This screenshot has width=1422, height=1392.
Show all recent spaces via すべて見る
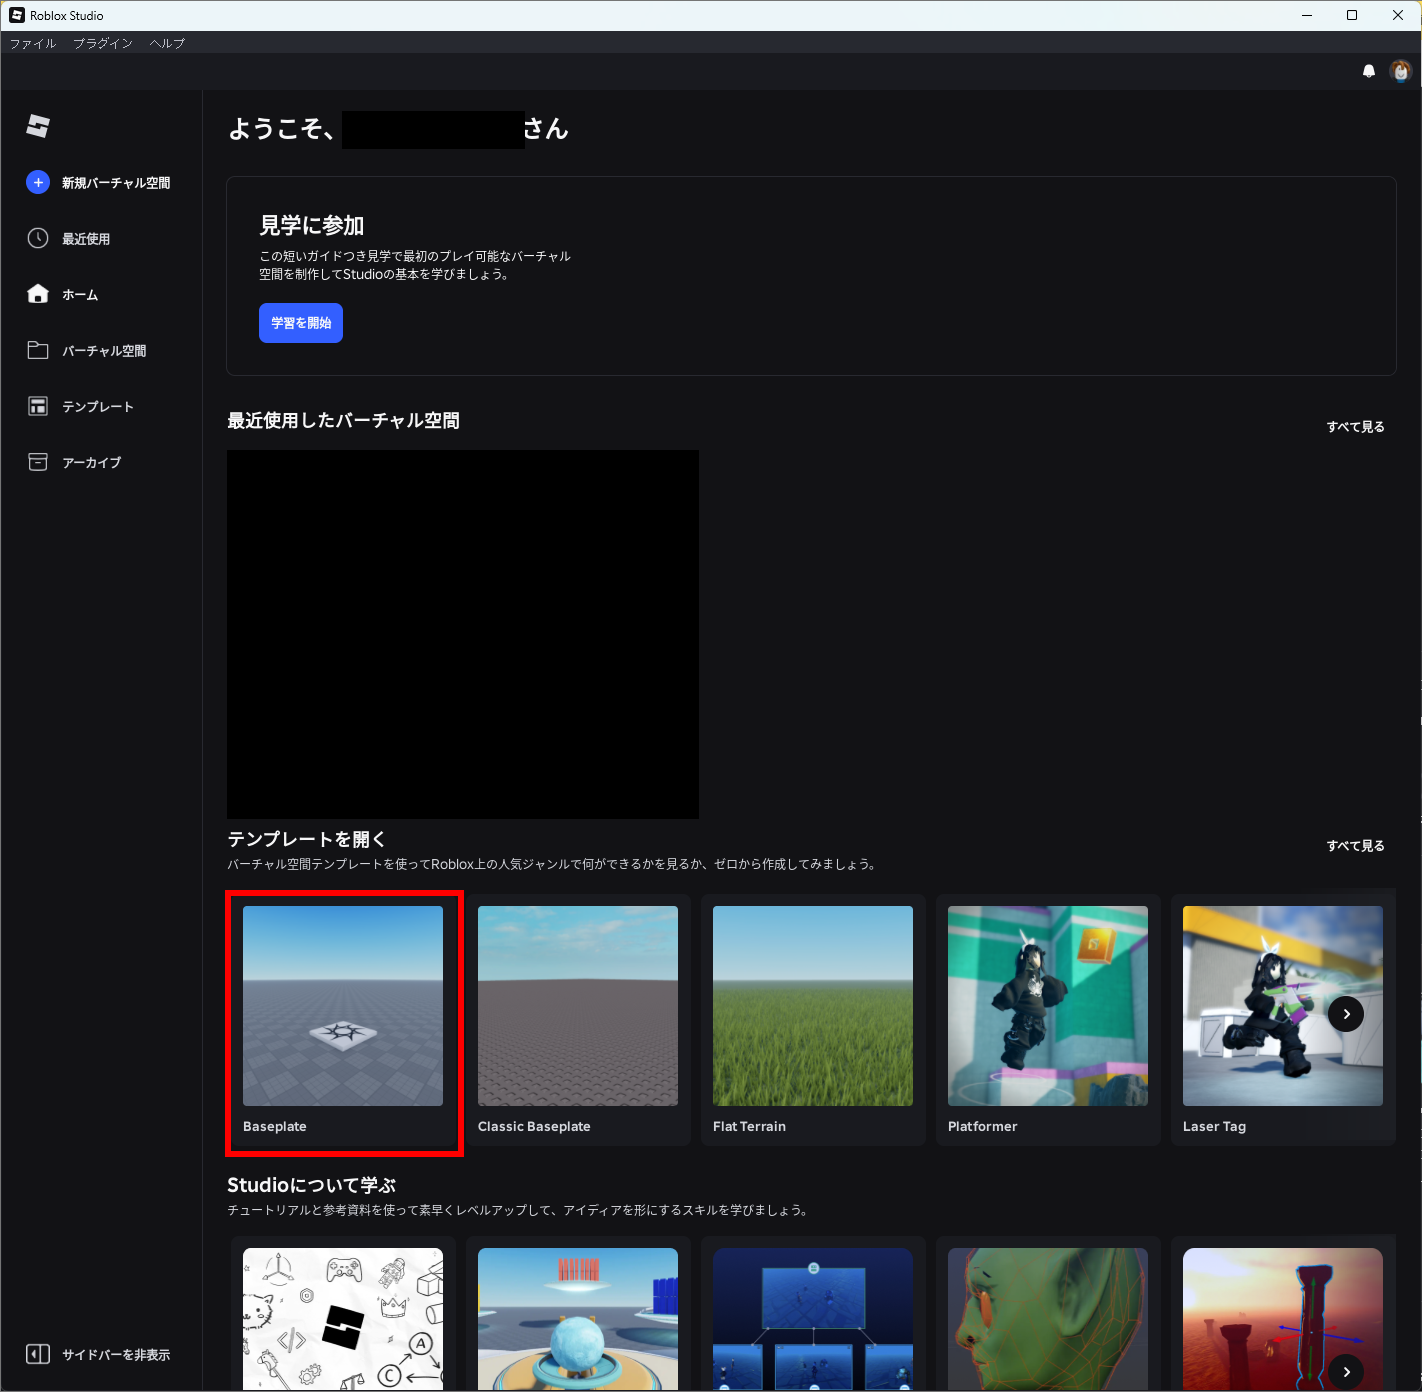pos(1355,427)
